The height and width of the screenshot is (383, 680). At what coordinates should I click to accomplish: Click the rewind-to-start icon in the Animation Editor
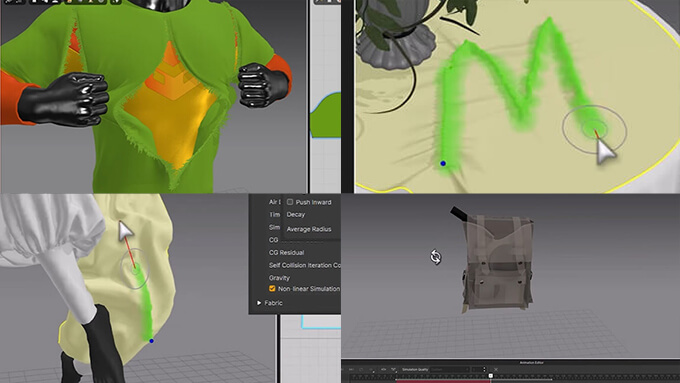click(x=351, y=370)
